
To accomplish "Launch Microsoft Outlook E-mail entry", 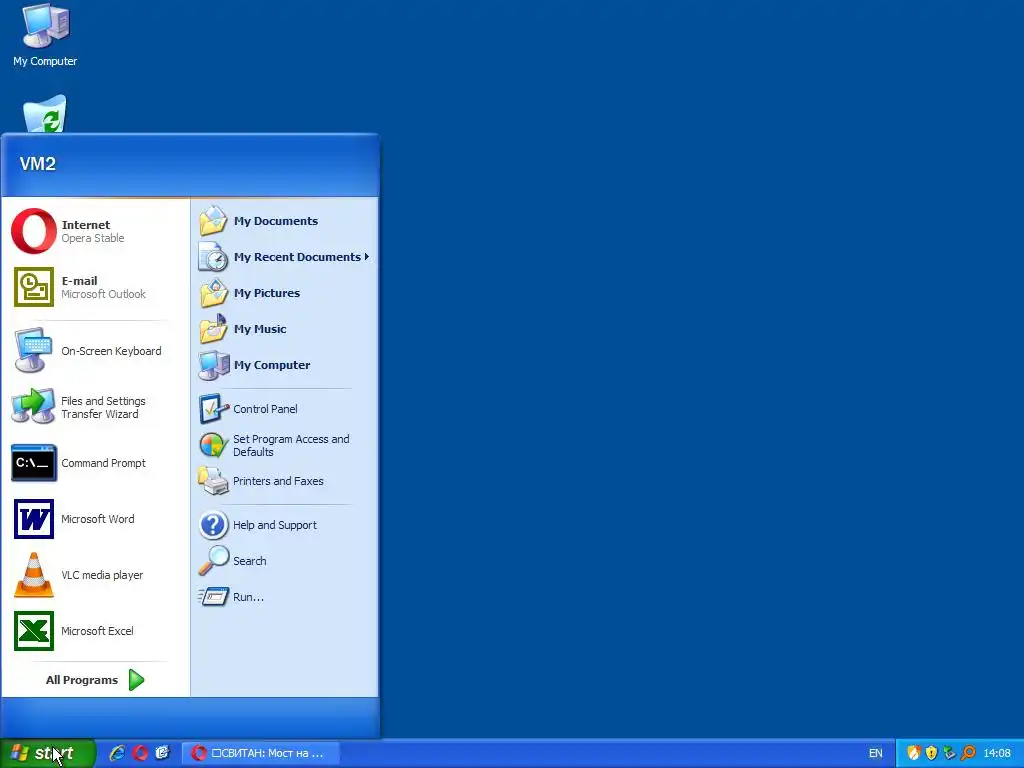I will [x=96, y=287].
